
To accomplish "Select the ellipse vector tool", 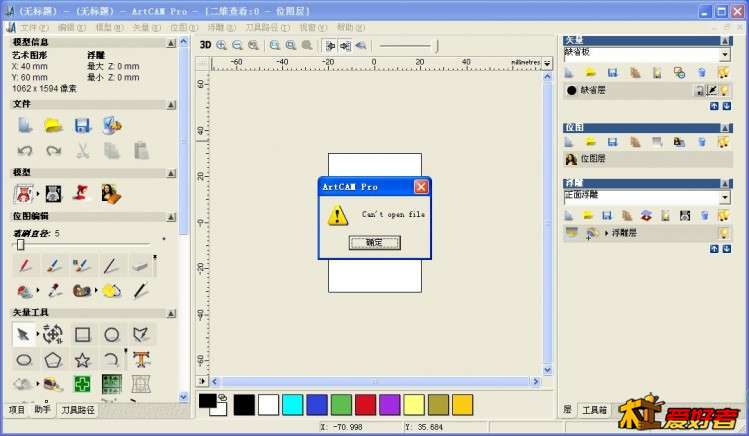I will pos(24,360).
